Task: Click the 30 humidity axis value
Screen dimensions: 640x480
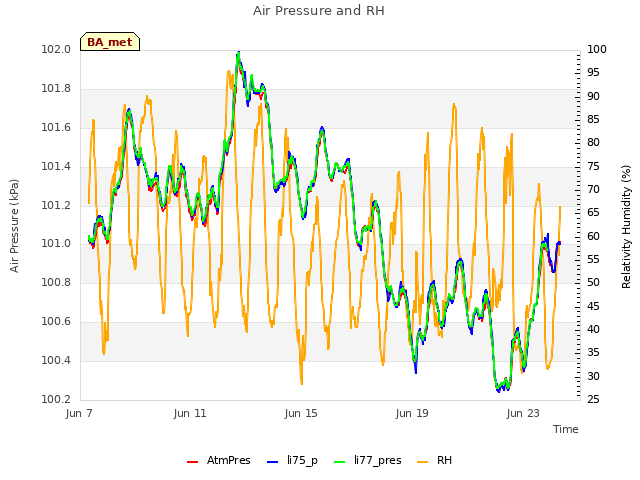Action: click(x=593, y=376)
